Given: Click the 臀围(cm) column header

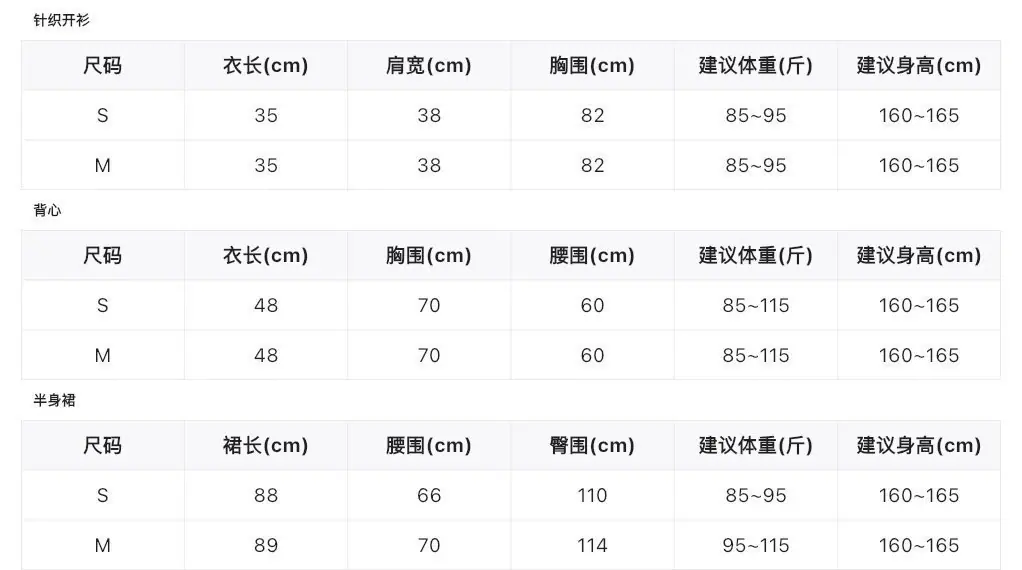Looking at the screenshot, I should pyautogui.click(x=592, y=446).
